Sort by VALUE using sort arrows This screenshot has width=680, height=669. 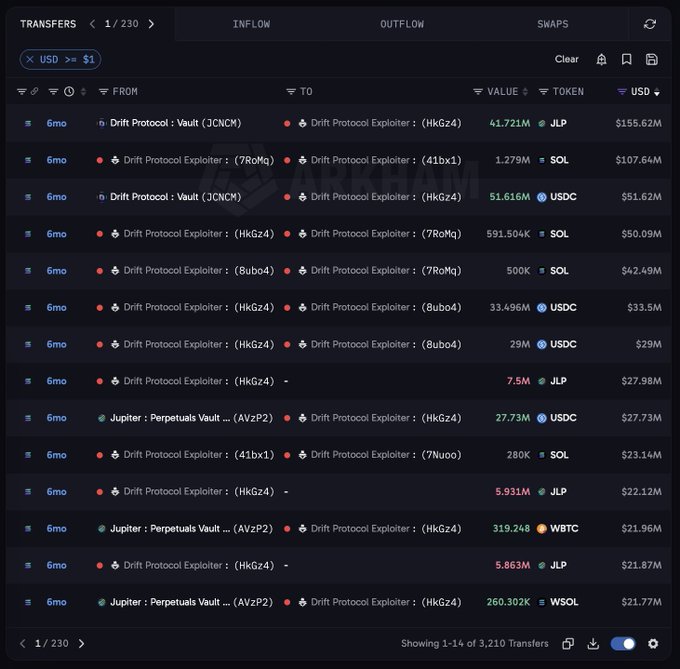pyautogui.click(x=525, y=91)
